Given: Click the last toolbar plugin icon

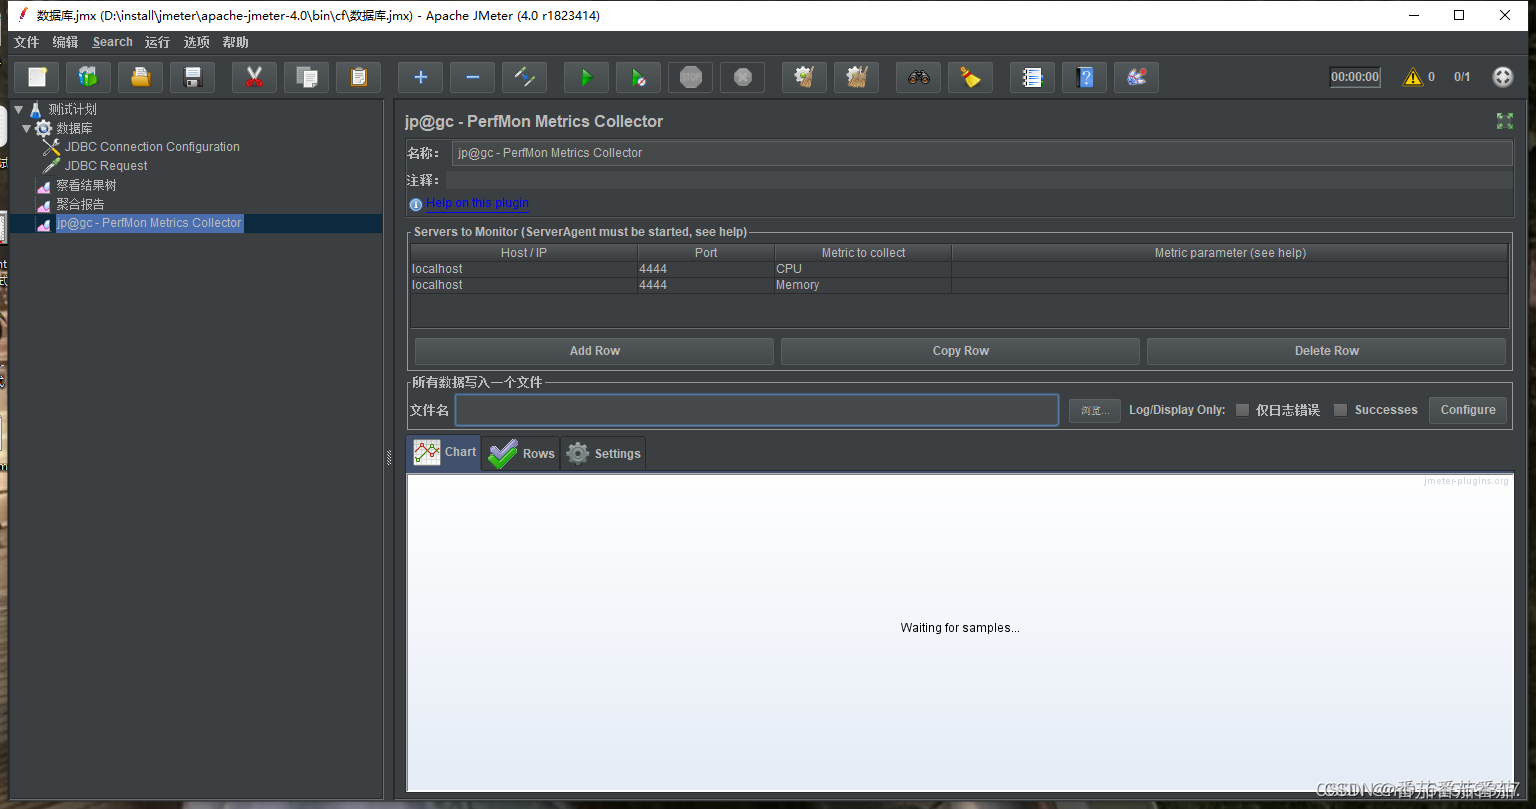Looking at the screenshot, I should pos(1137,77).
